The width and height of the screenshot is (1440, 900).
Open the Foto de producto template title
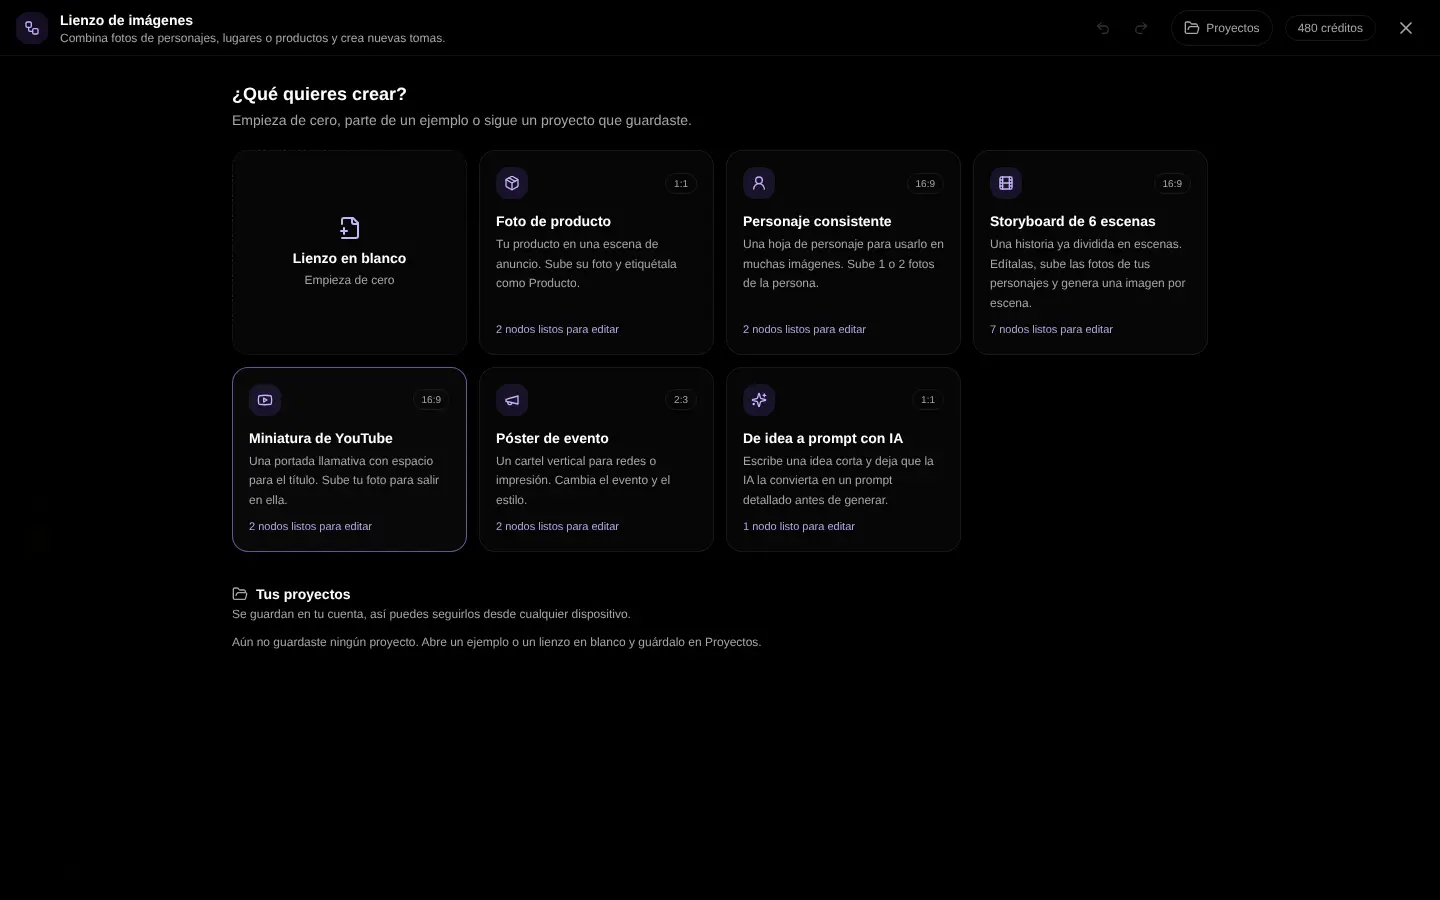(553, 221)
